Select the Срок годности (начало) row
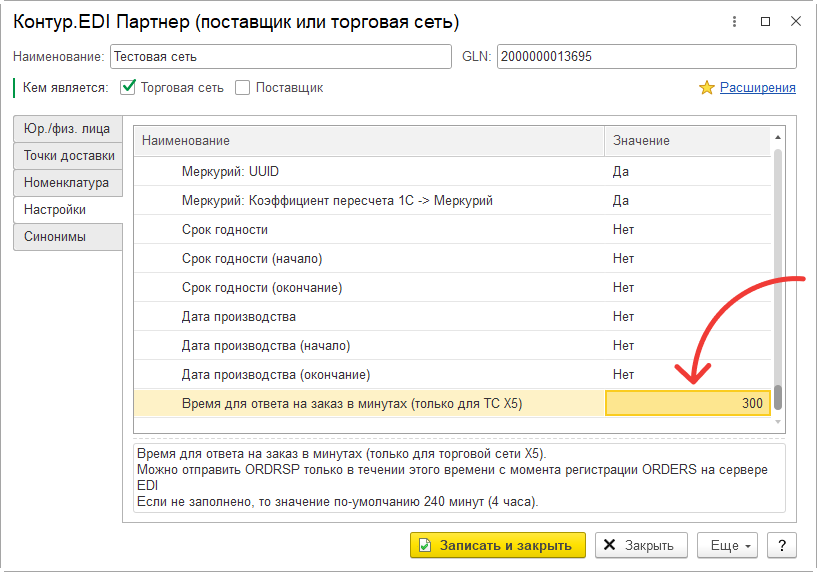Viewport: 817px width, 572px height. pyautogui.click(x=452, y=259)
